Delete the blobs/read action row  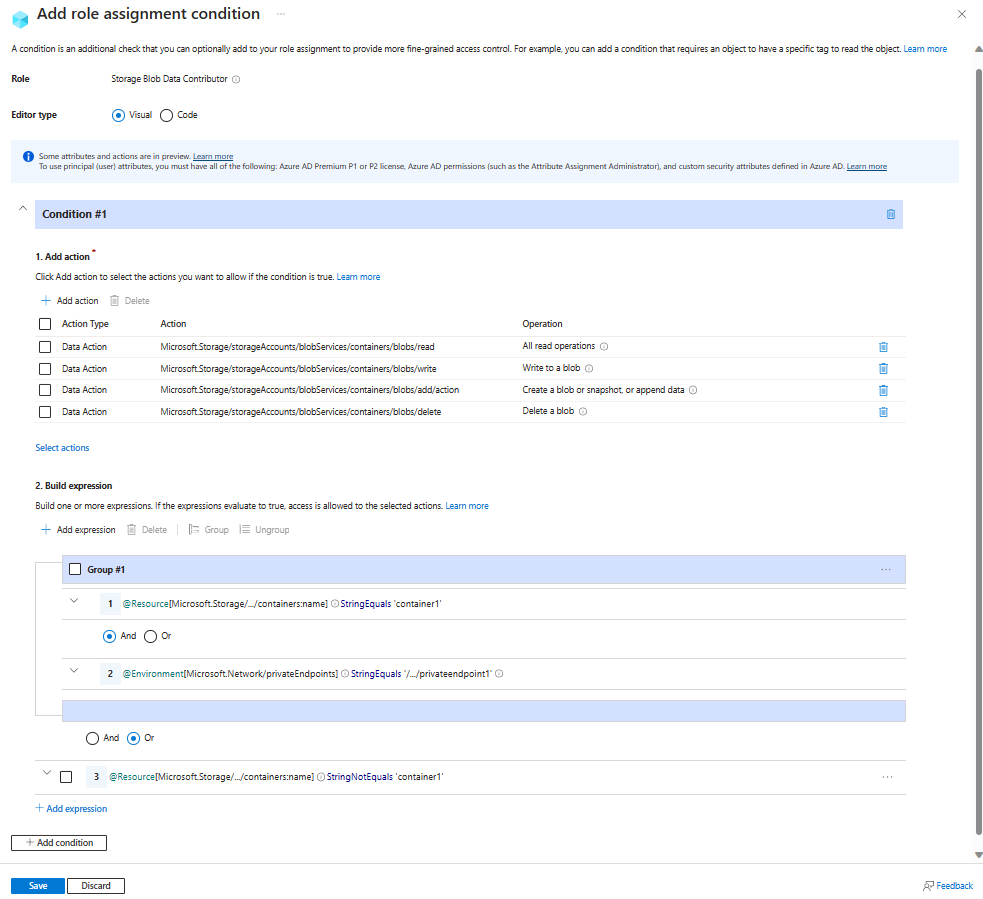882,346
